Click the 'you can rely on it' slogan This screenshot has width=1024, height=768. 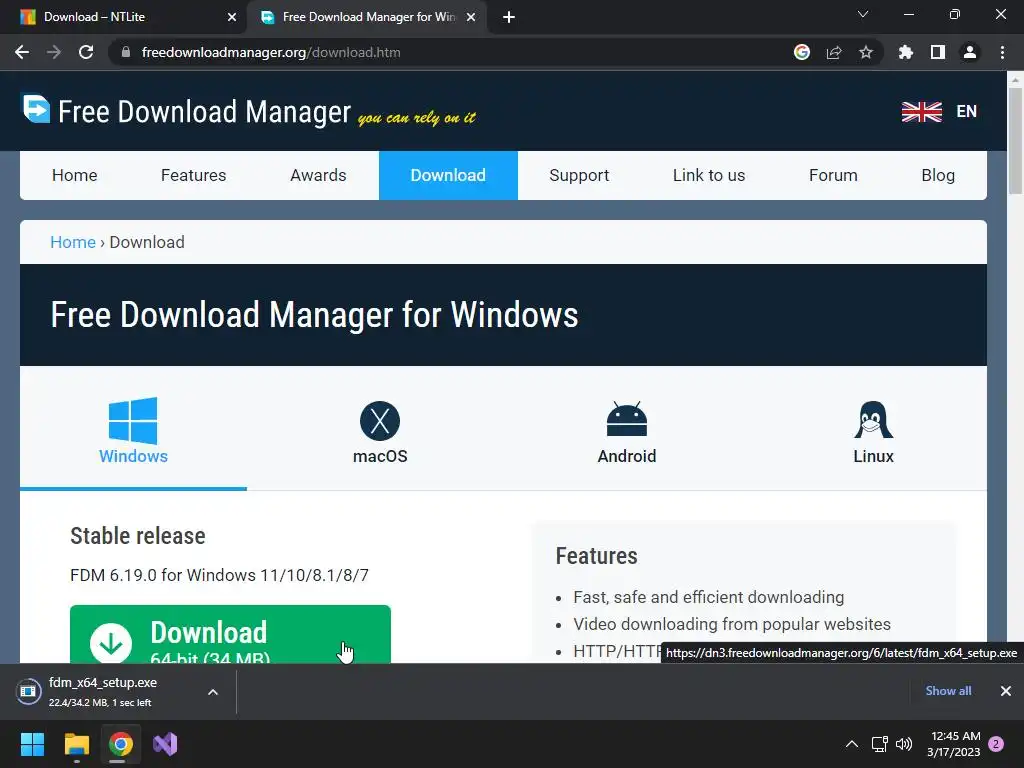pos(417,118)
